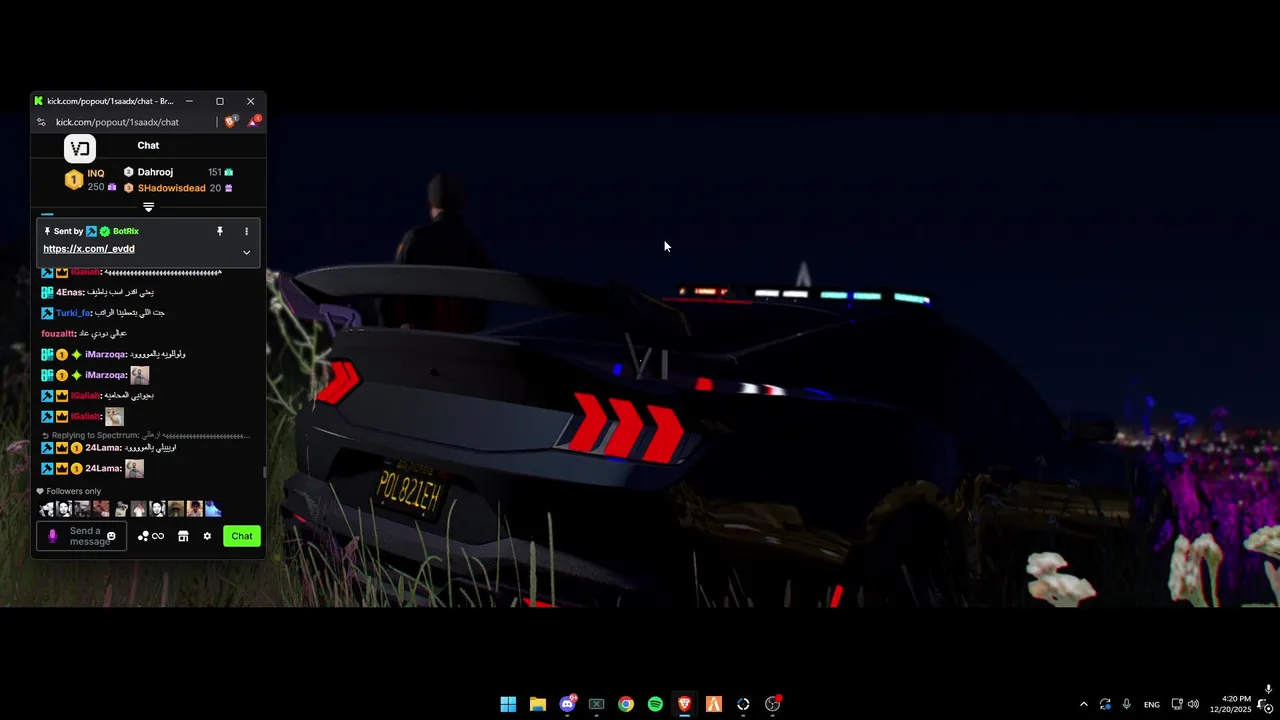The width and height of the screenshot is (1280, 720).
Task: Click the green Xbox Game Bar taskbar icon
Action: click(x=597, y=704)
